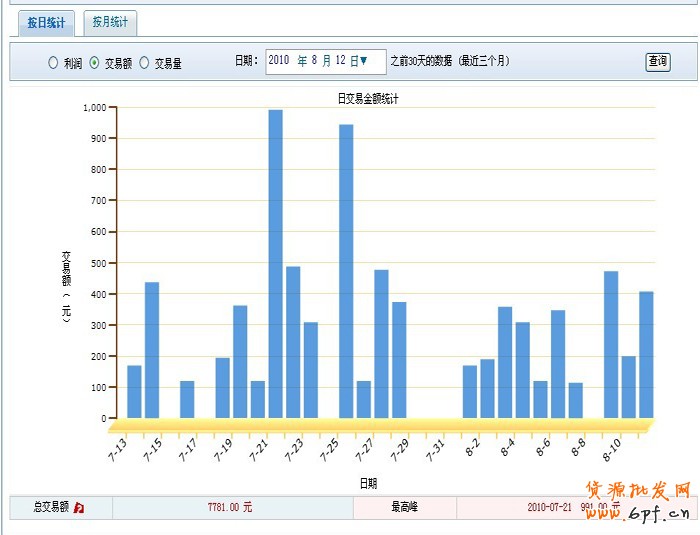The image size is (700, 535).
Task: Click the 1,000 mark on the y-axis
Action: click(x=94, y=107)
